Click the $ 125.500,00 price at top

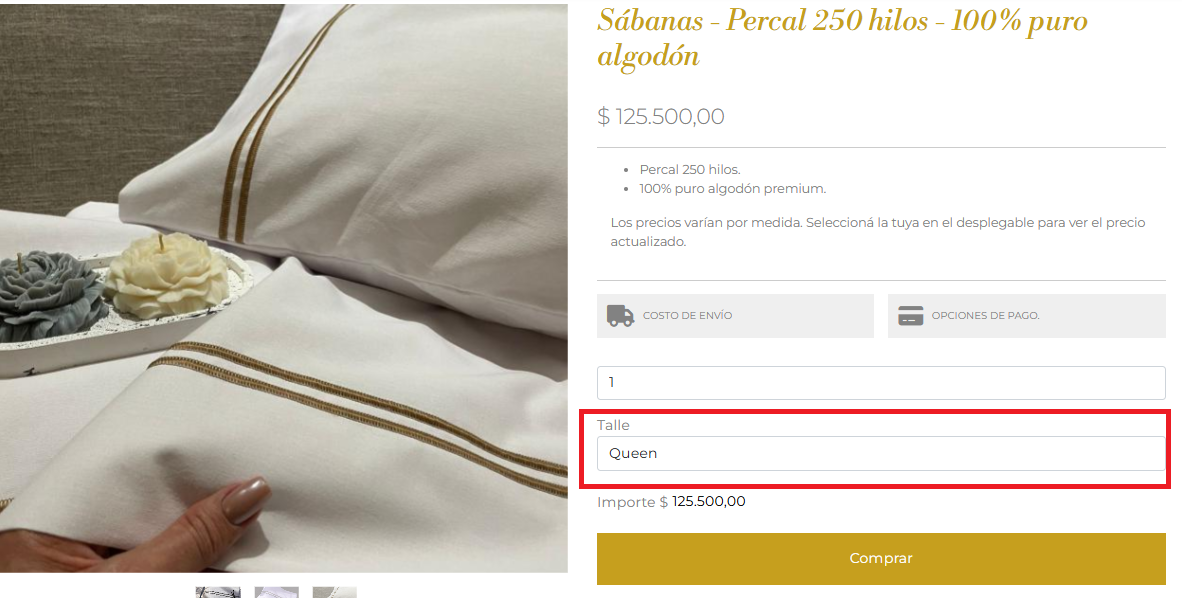(660, 116)
